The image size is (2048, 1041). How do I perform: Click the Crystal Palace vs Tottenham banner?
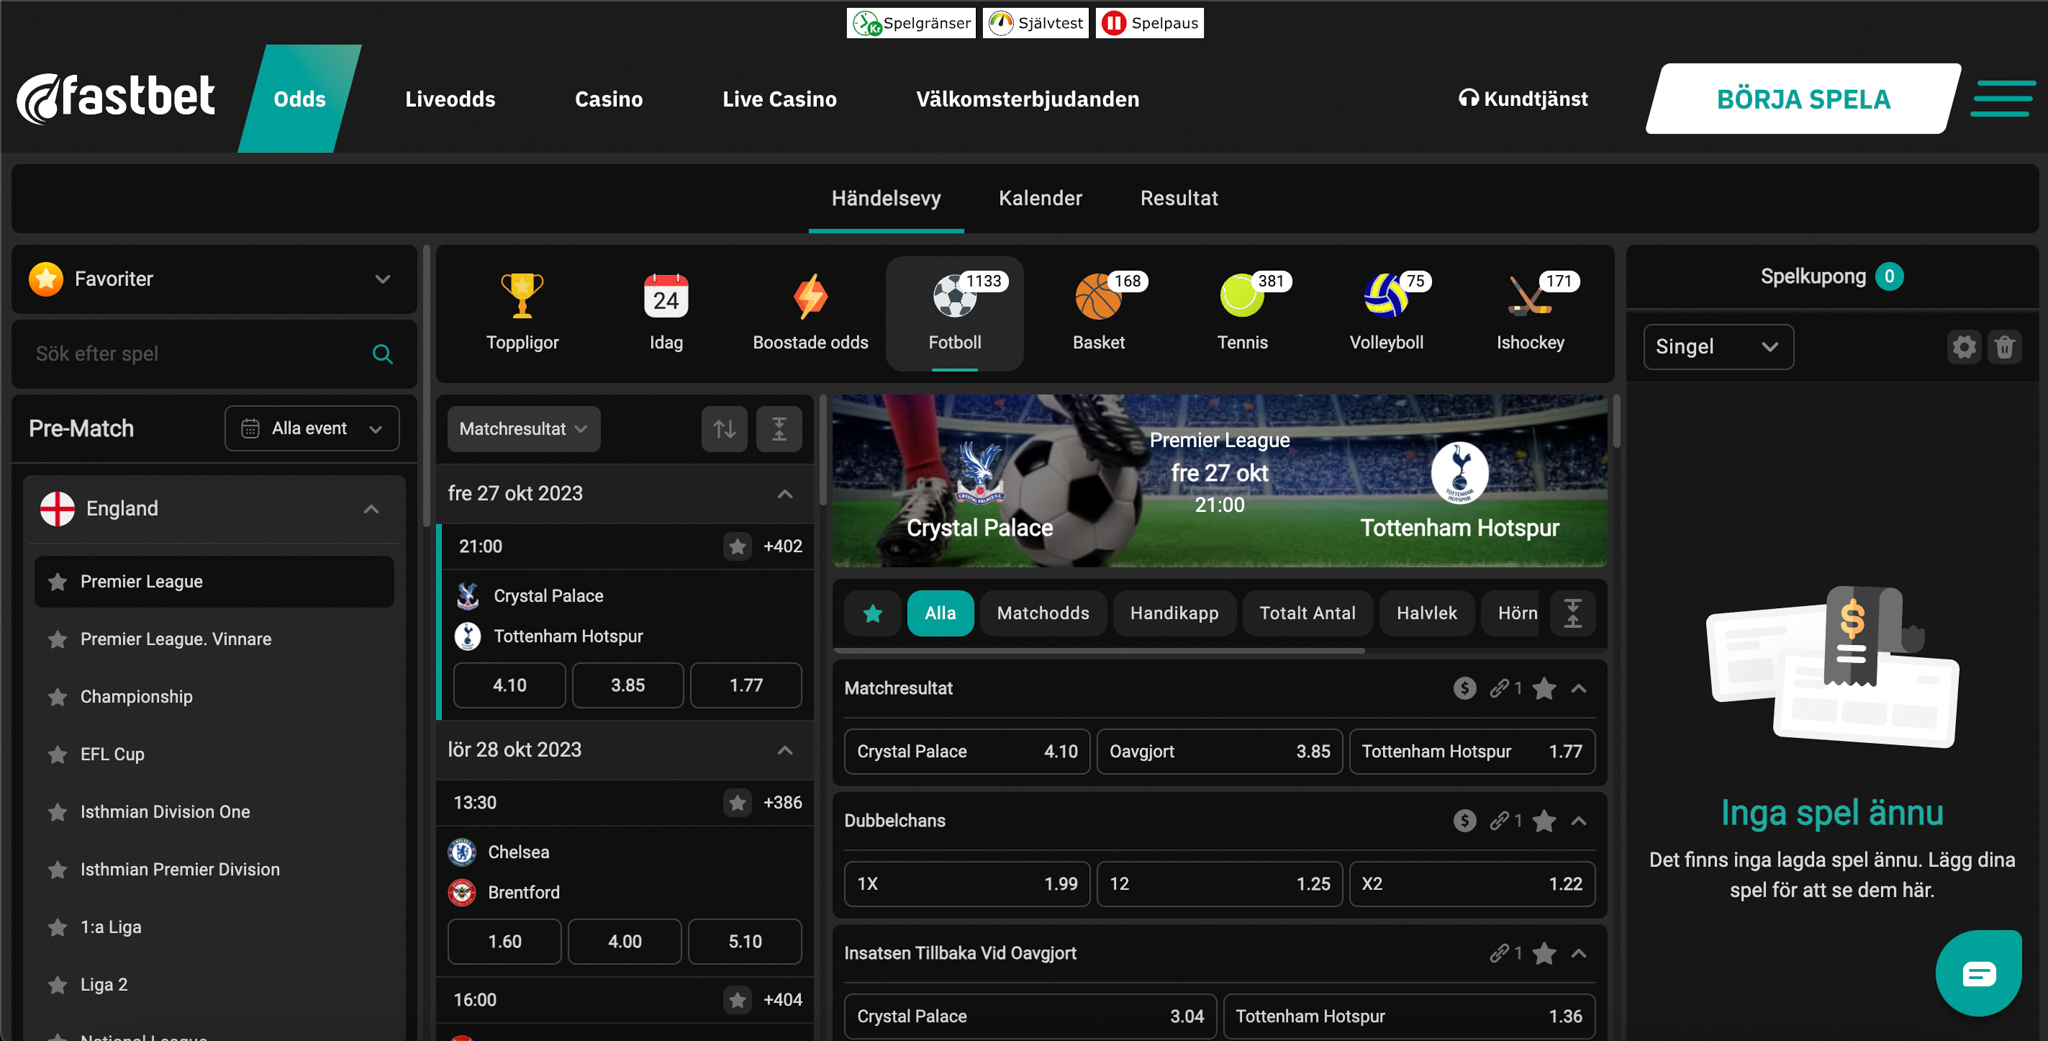pos(1219,481)
